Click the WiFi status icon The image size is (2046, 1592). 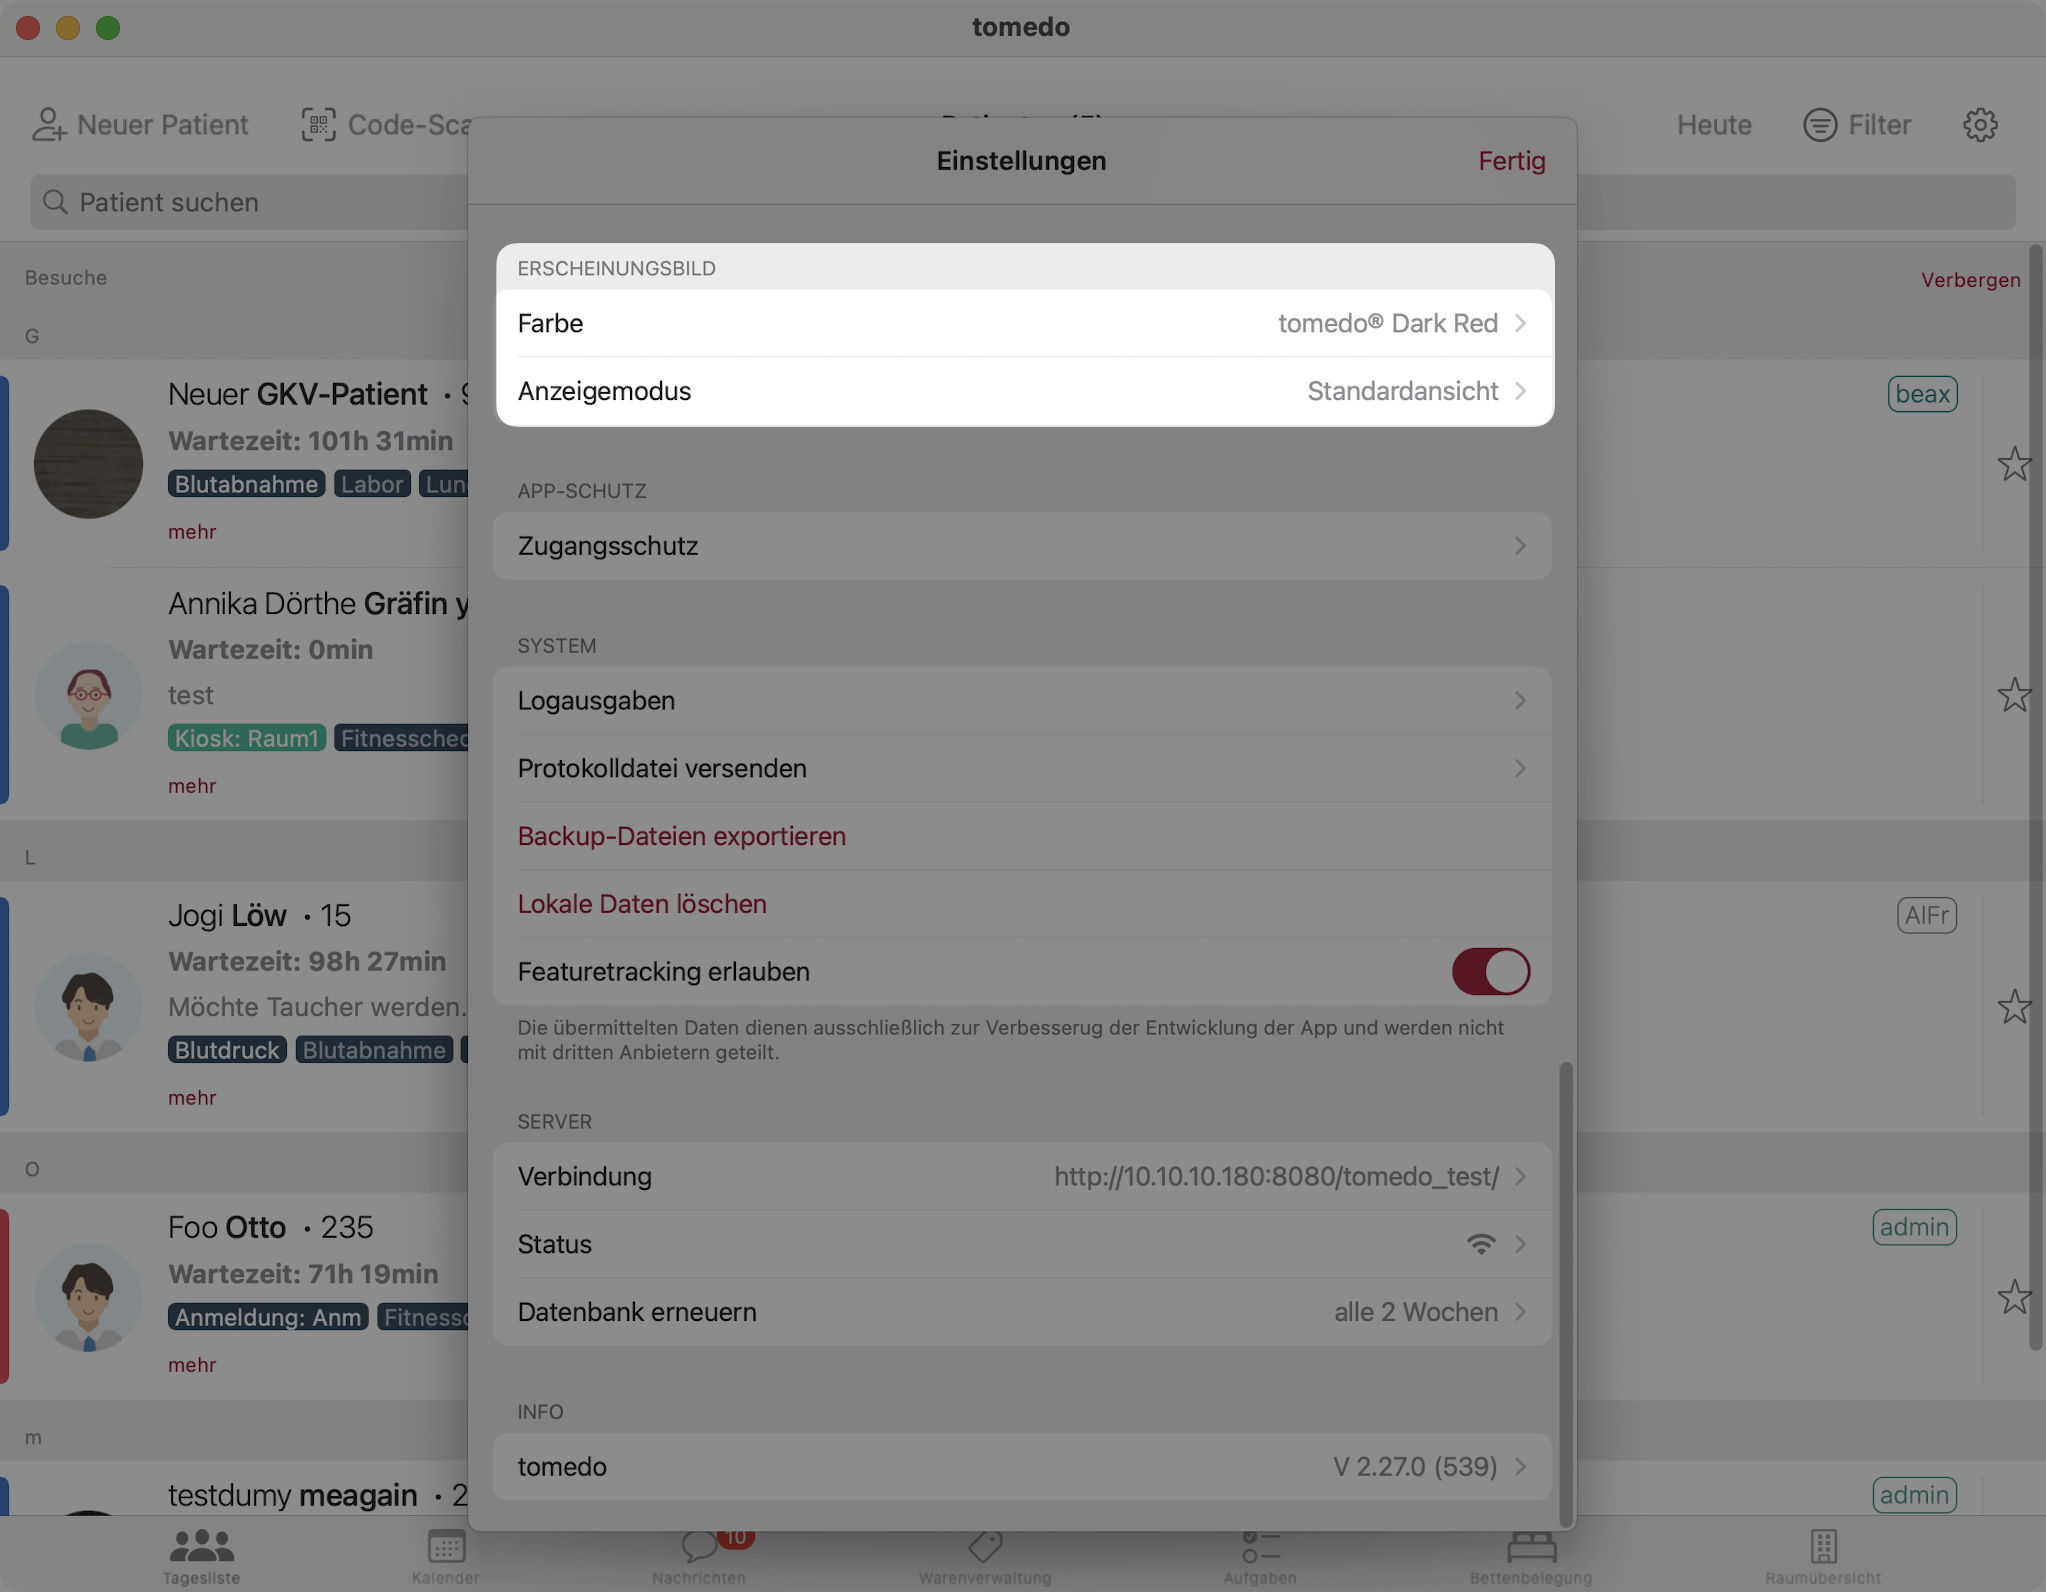[x=1481, y=1244]
